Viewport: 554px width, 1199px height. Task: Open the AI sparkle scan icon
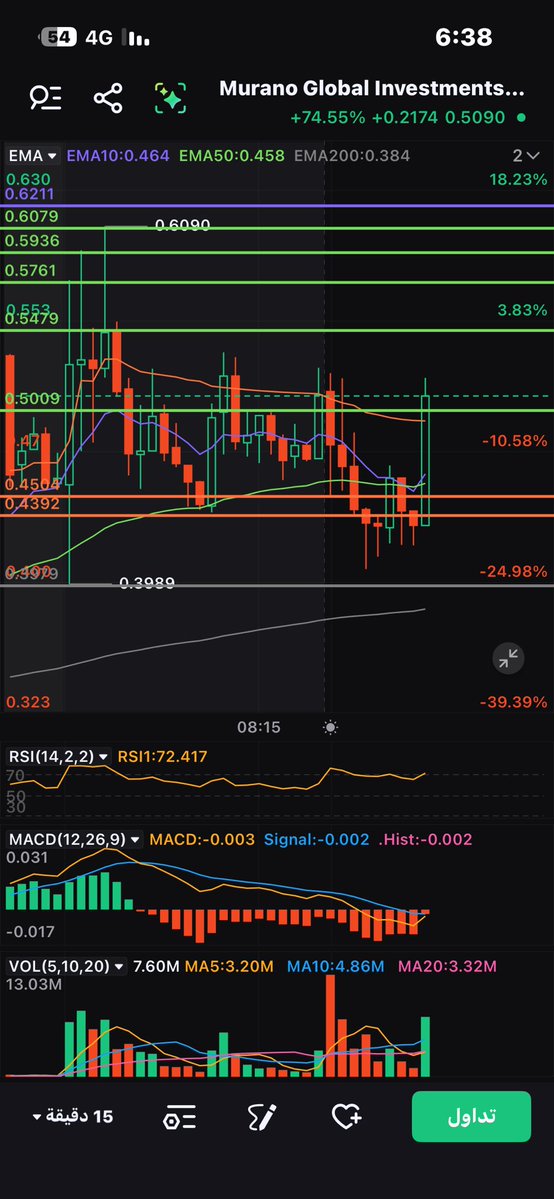click(171, 98)
